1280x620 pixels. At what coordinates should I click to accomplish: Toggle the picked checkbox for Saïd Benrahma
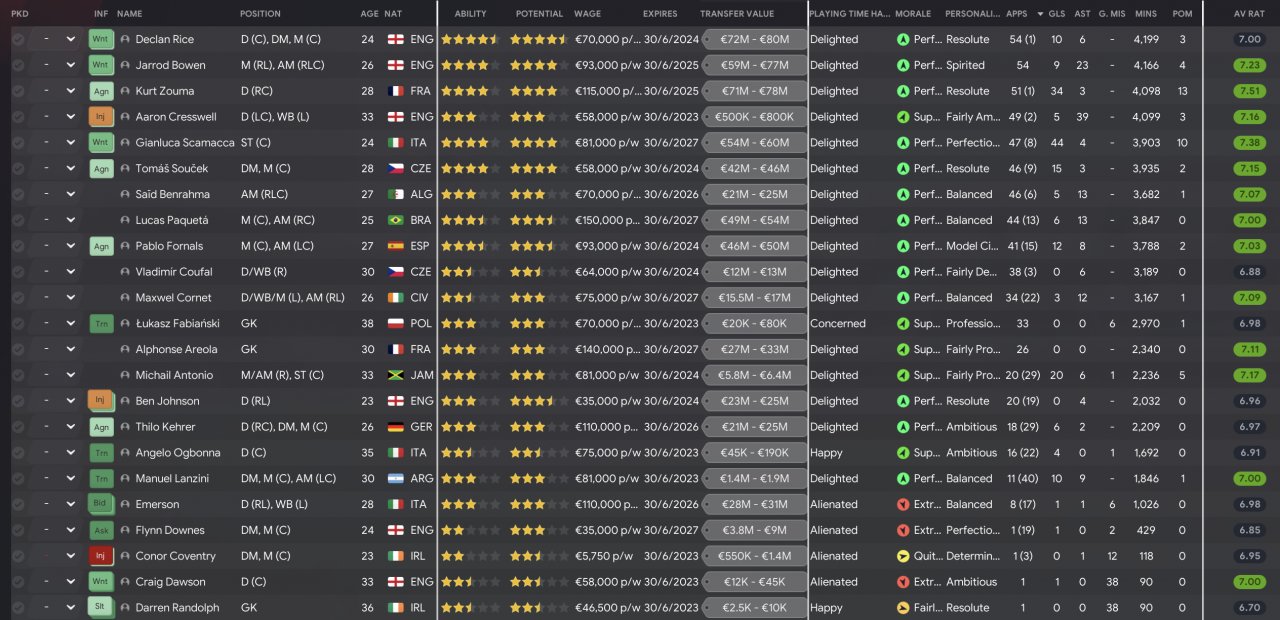[18, 195]
